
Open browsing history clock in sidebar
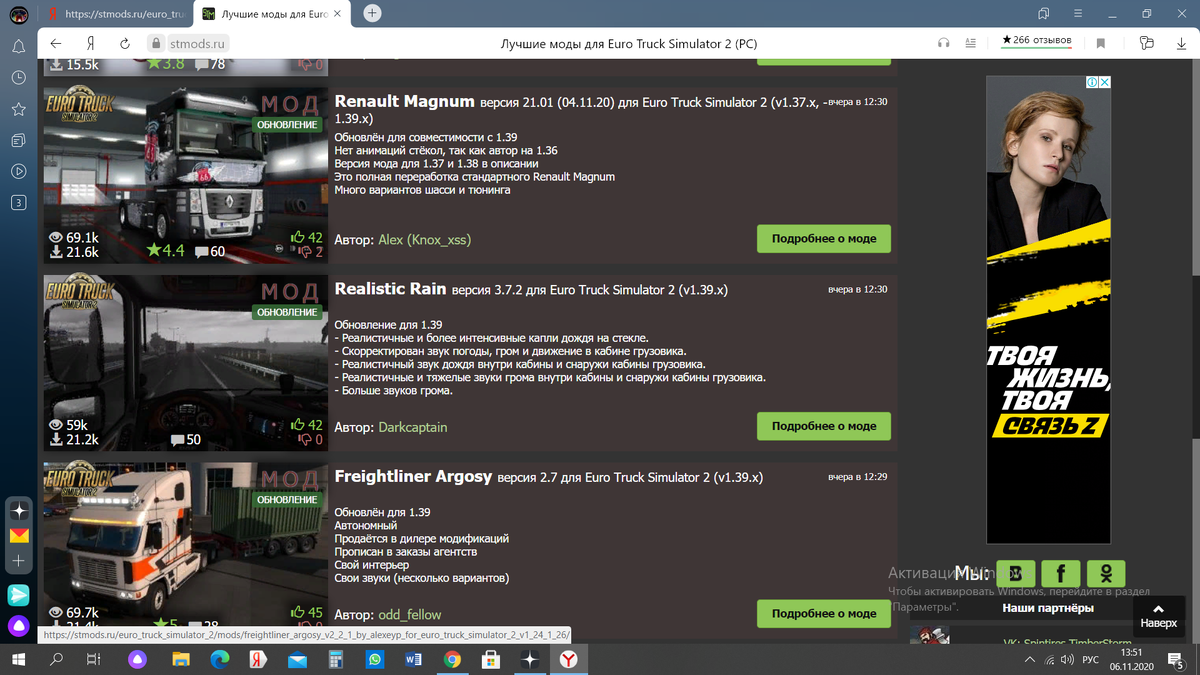(x=18, y=77)
